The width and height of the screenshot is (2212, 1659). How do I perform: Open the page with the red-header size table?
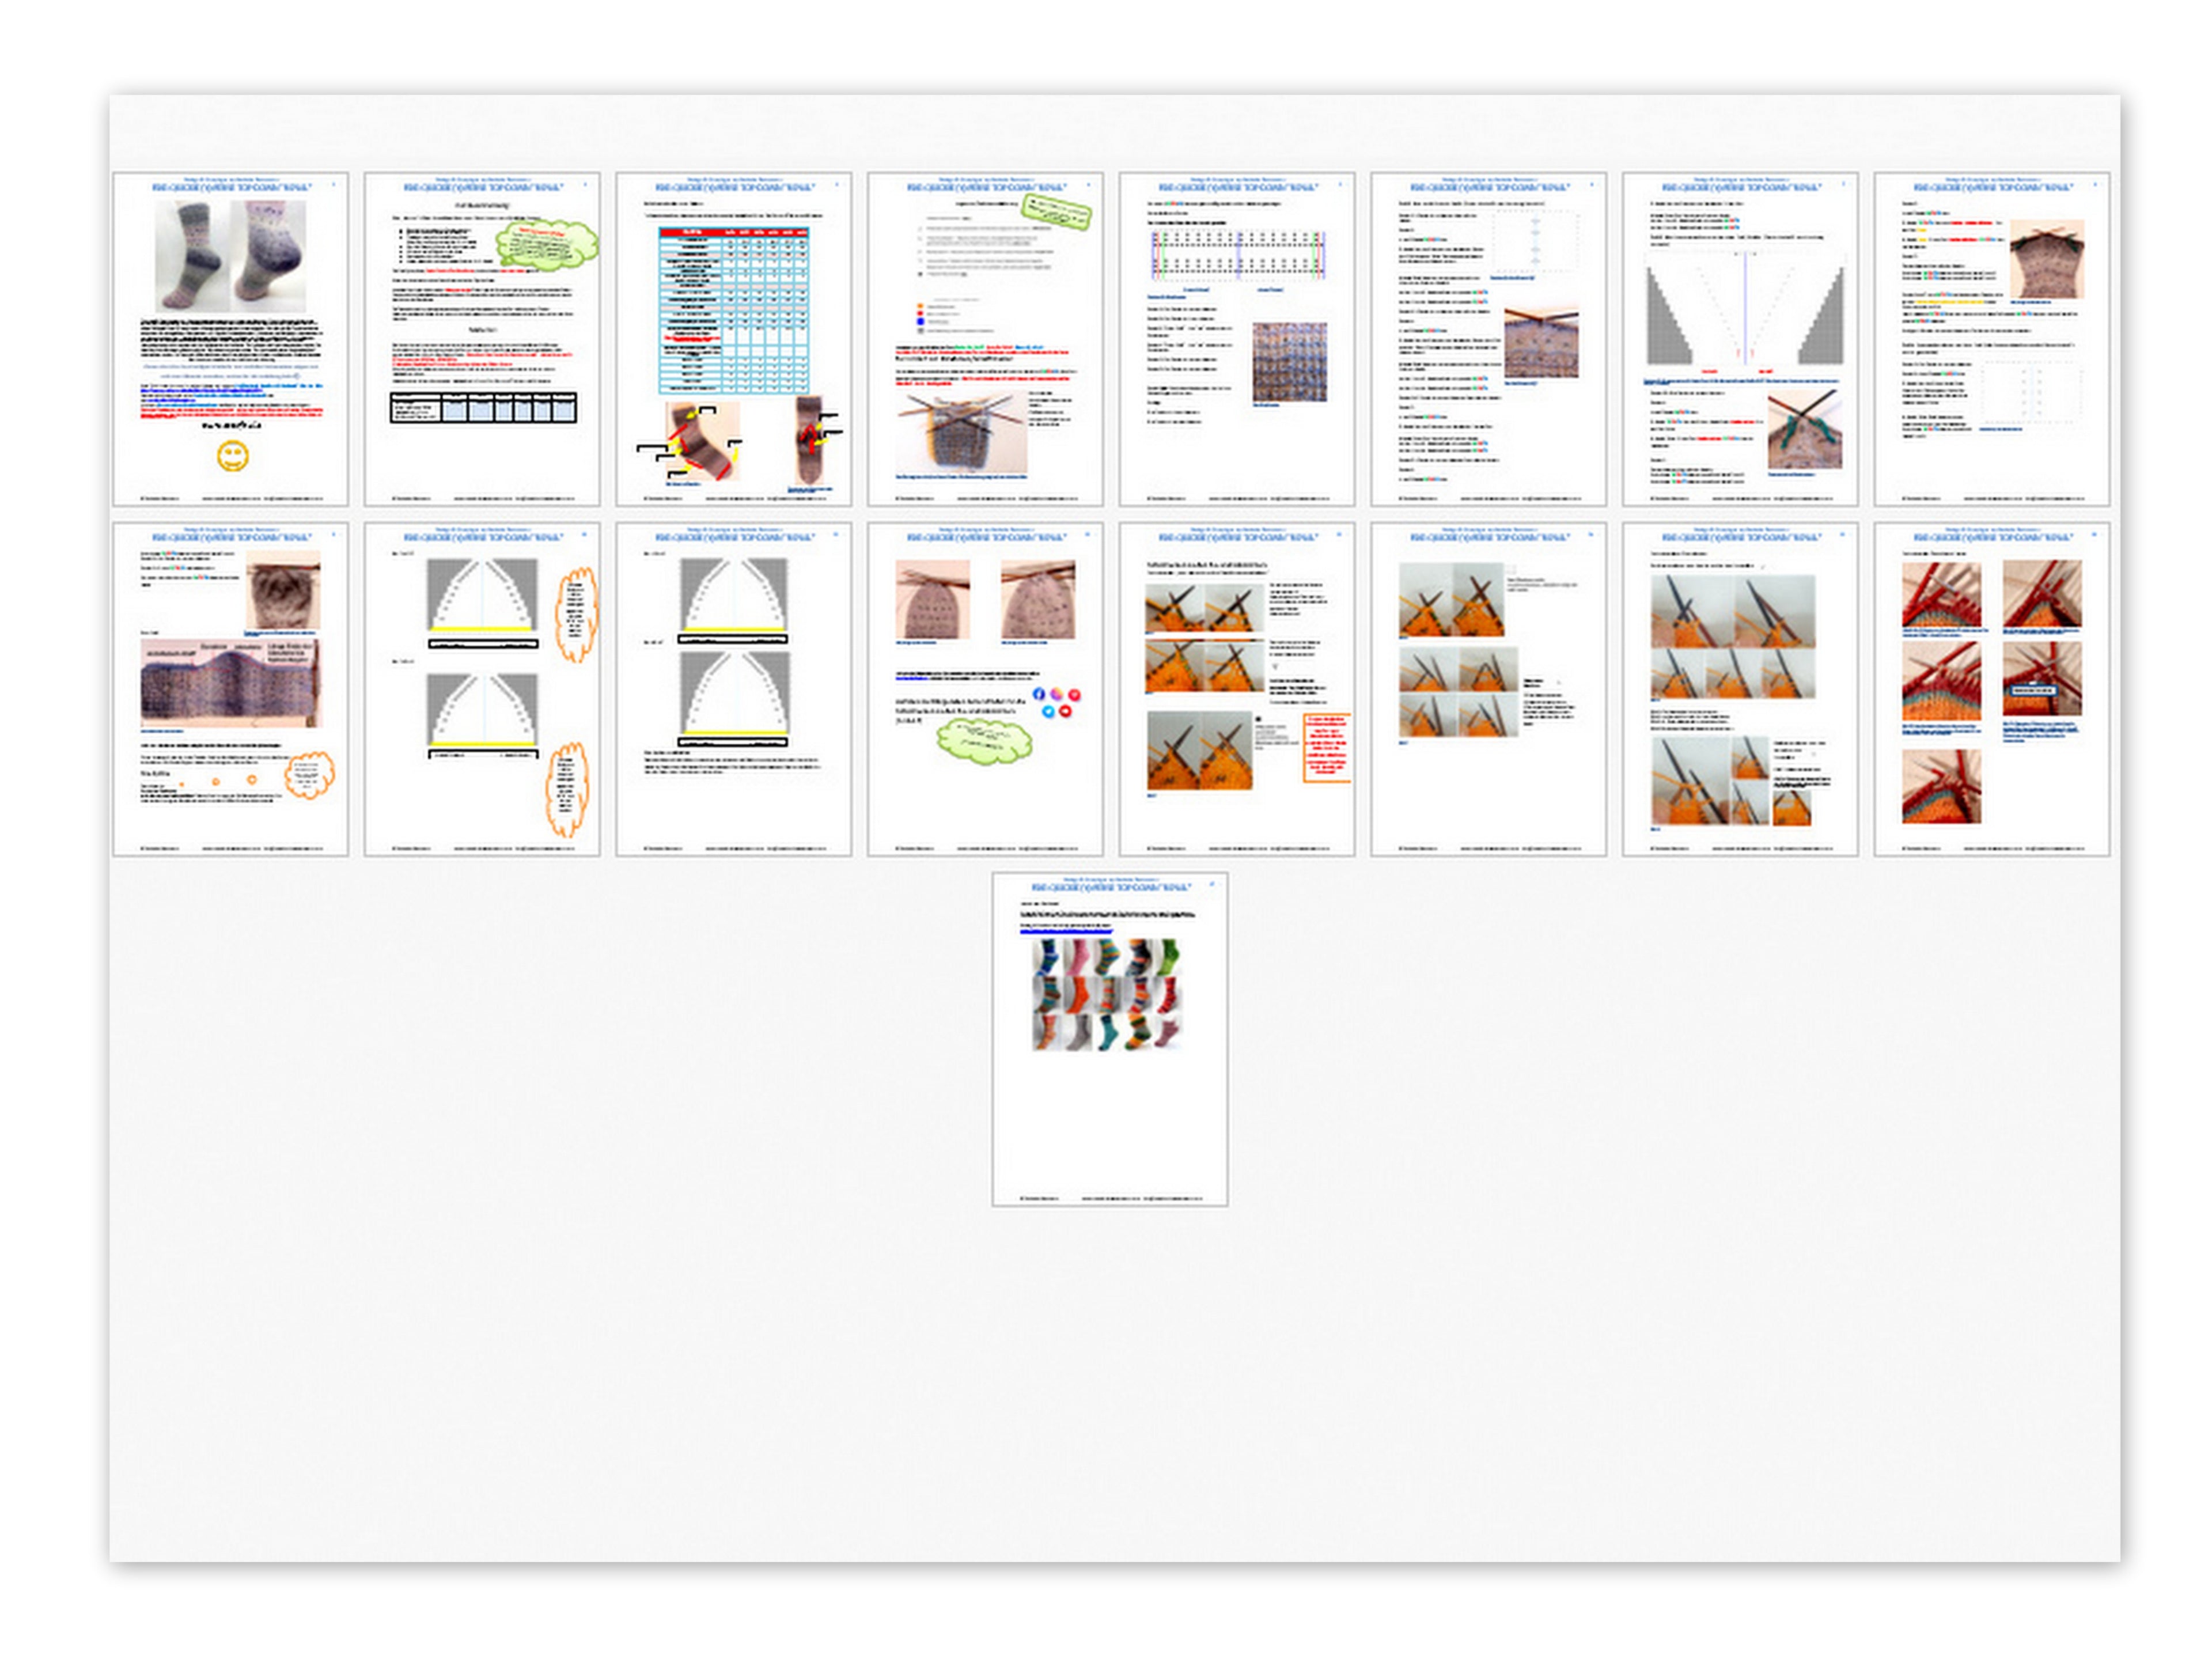coord(733,338)
